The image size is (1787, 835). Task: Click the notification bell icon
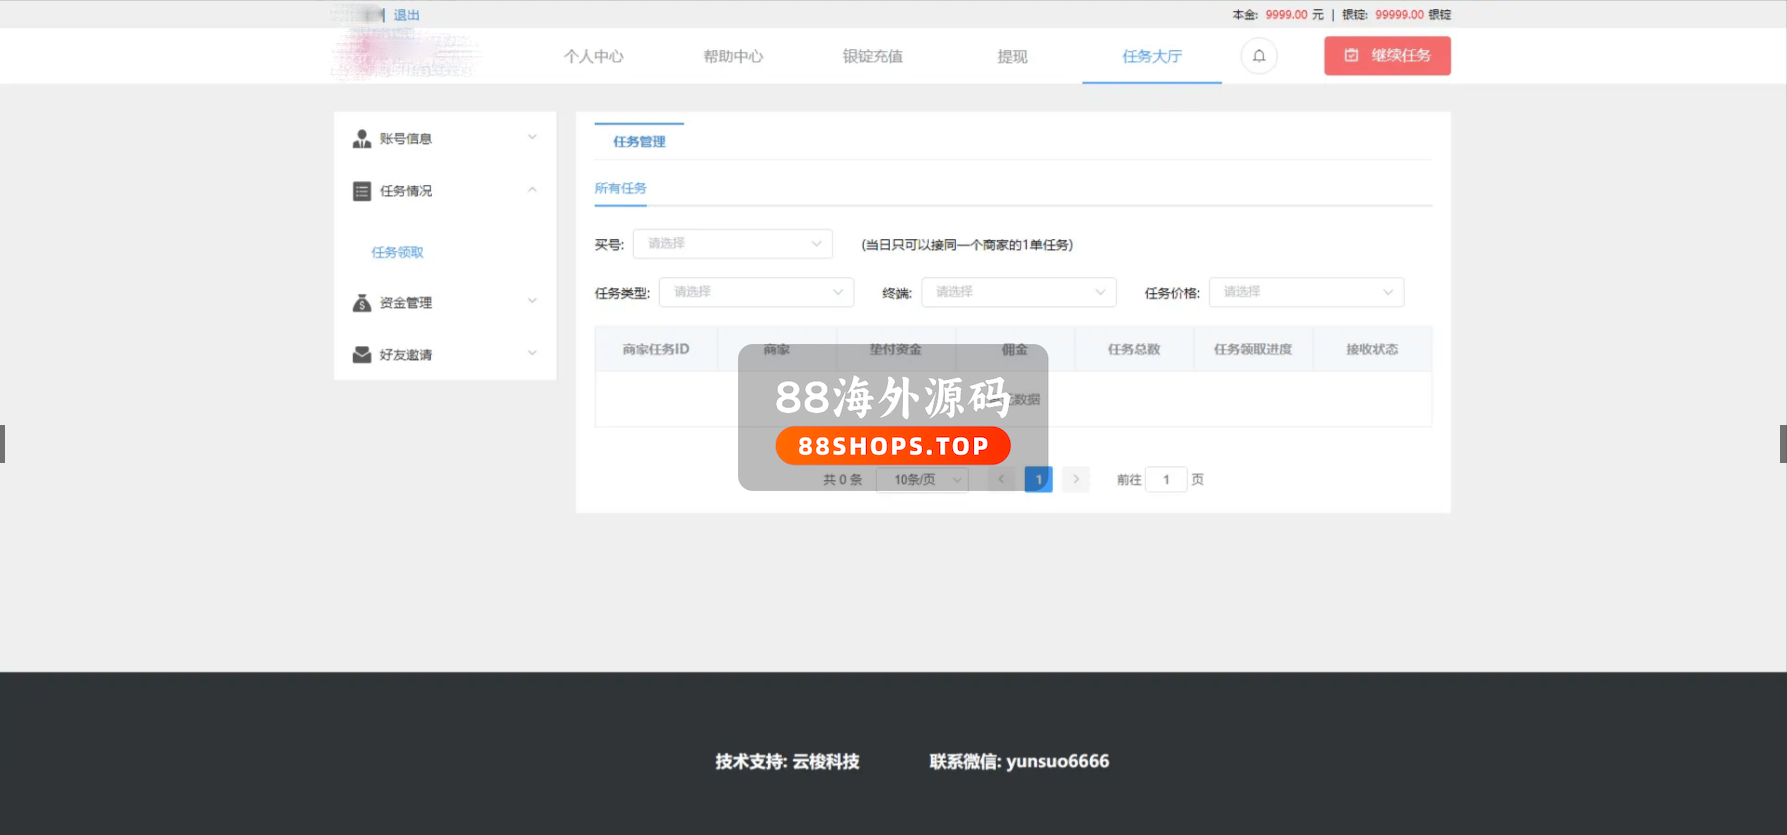1259,56
